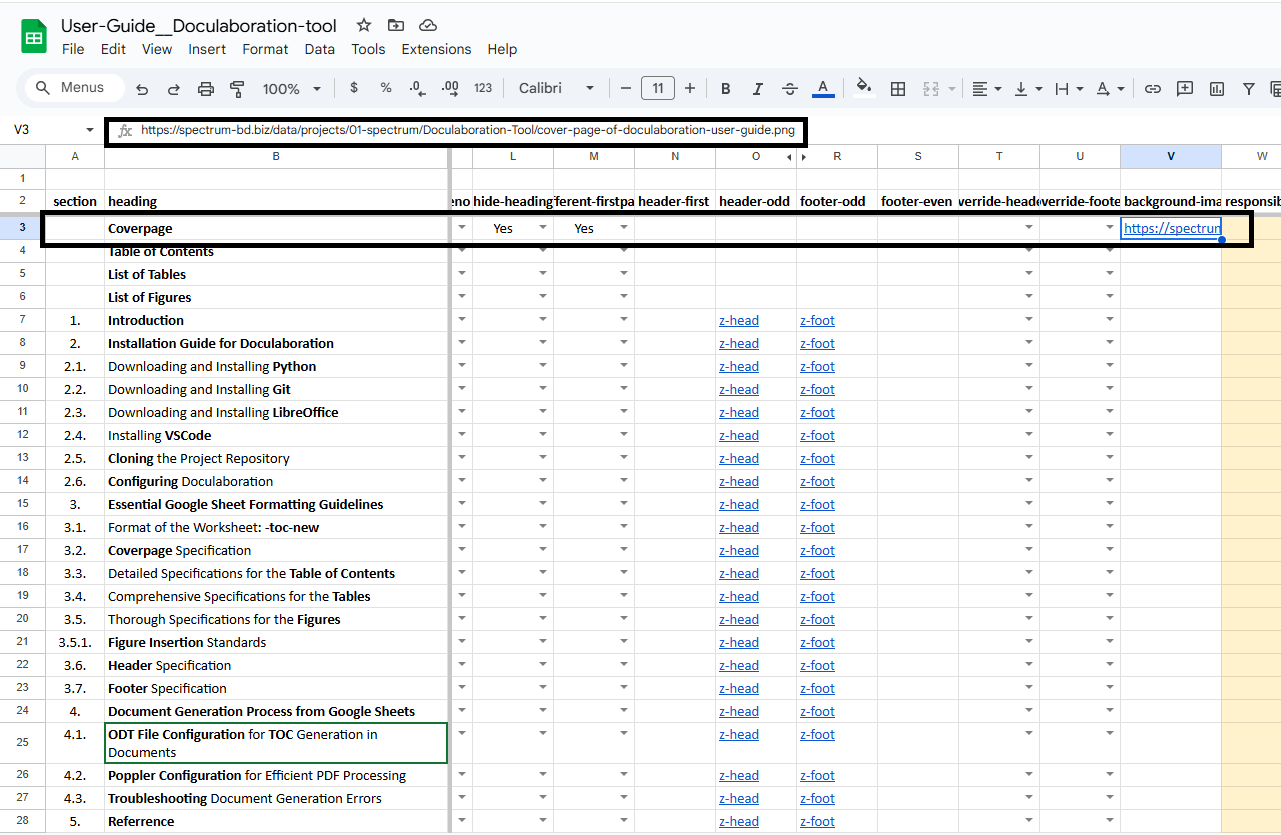Click the print icon
This screenshot has width=1281, height=835.
[206, 89]
